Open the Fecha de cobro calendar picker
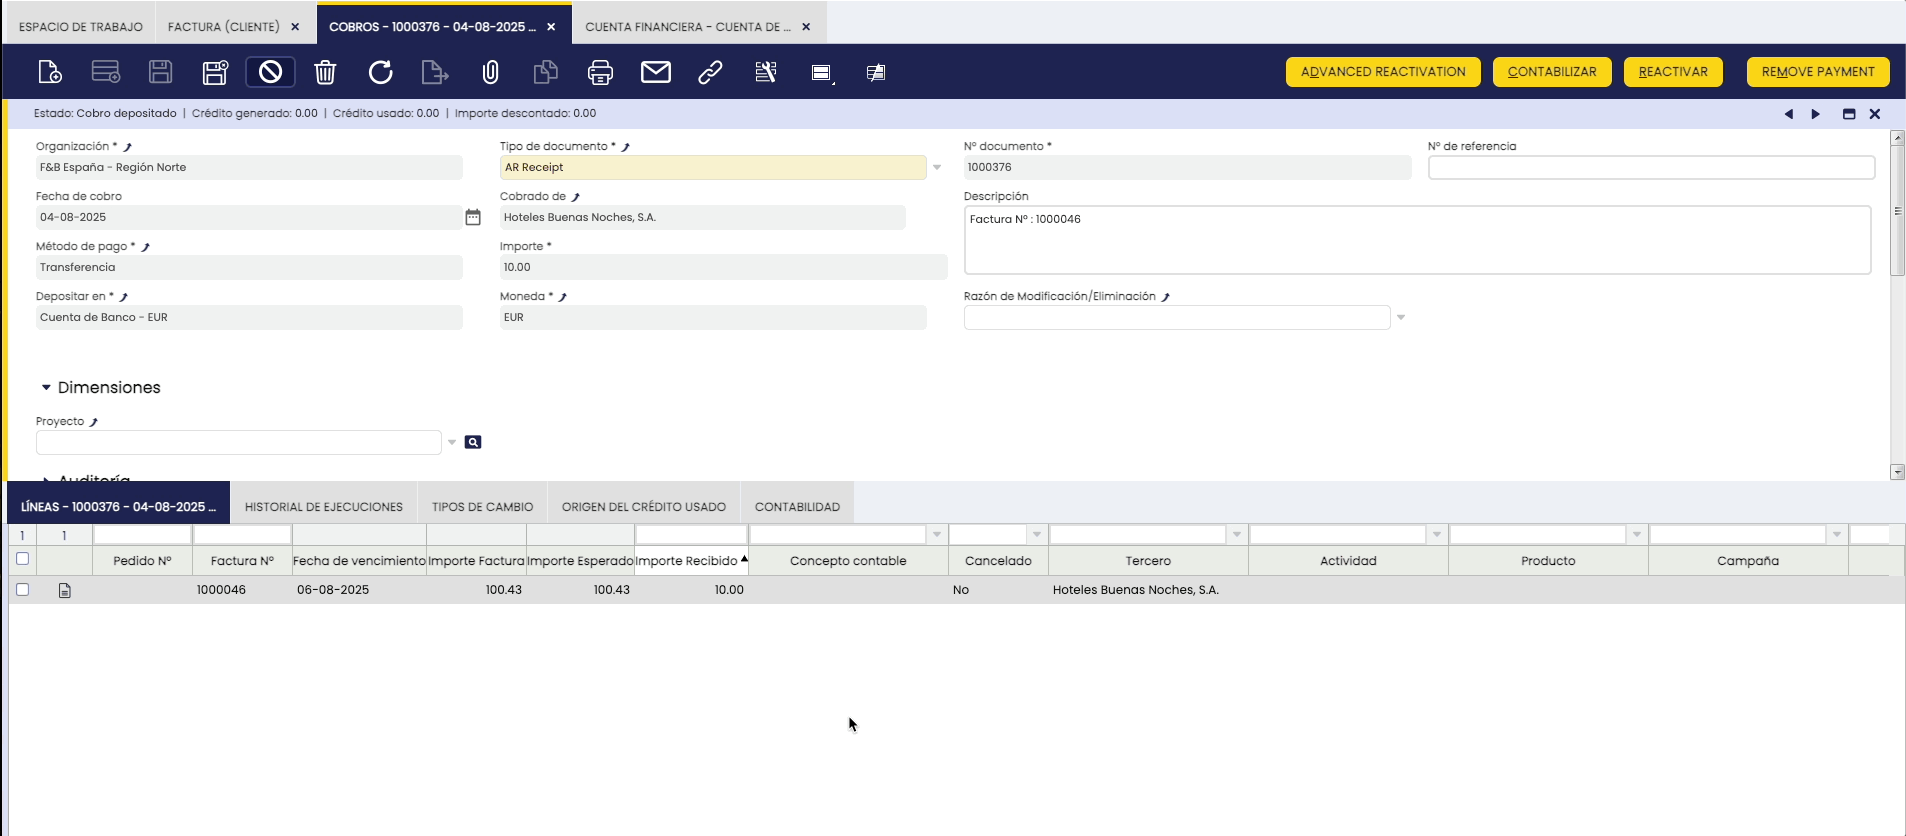 (473, 217)
